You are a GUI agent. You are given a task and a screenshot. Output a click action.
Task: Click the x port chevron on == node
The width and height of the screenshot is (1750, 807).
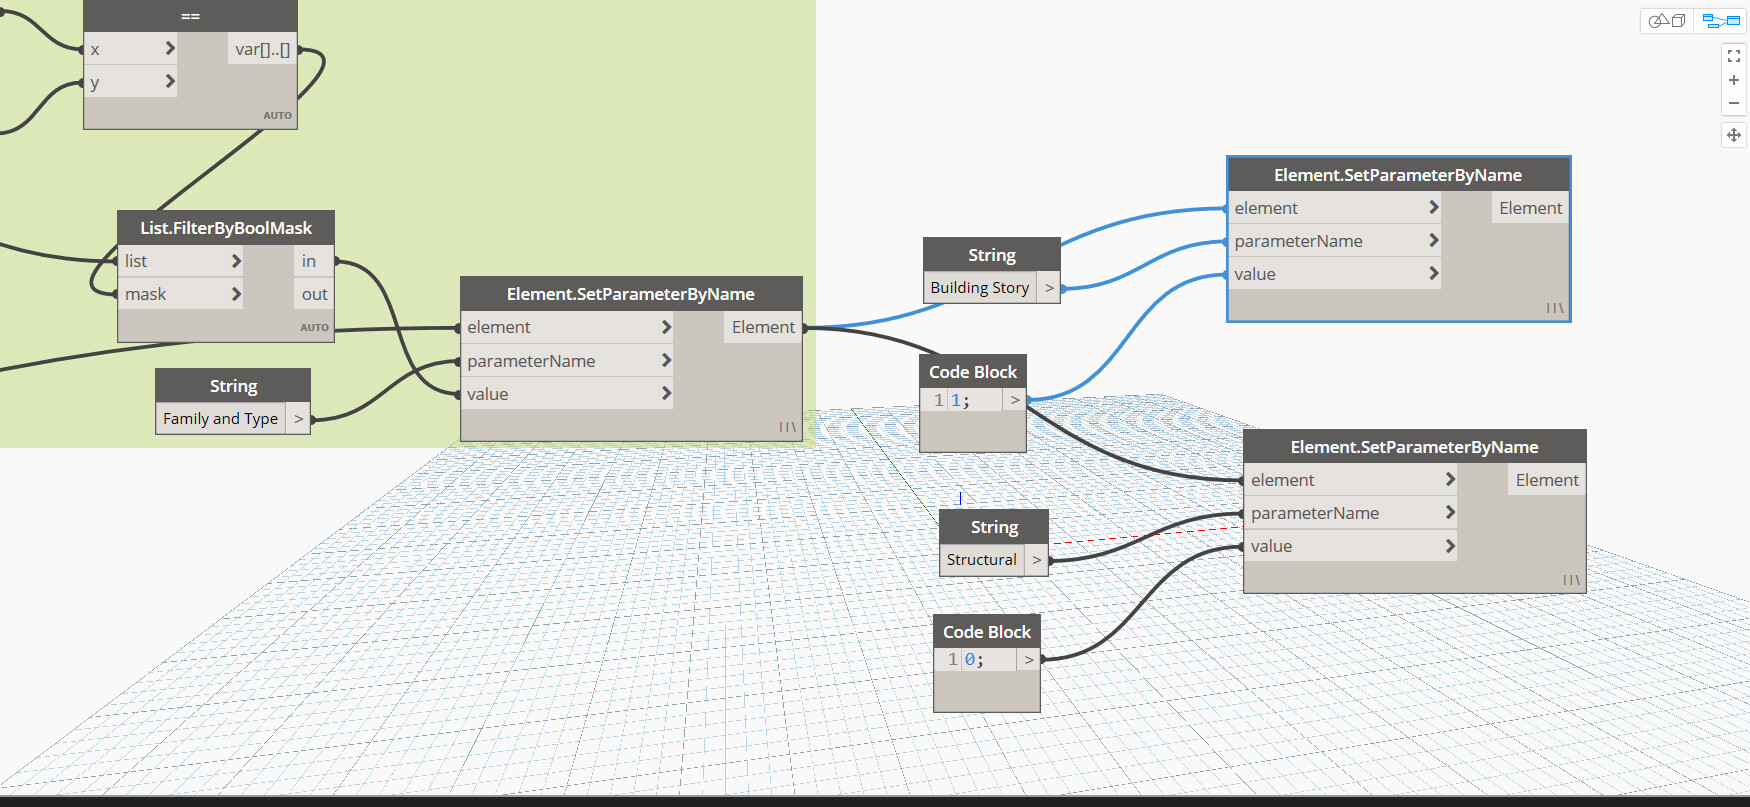click(170, 48)
